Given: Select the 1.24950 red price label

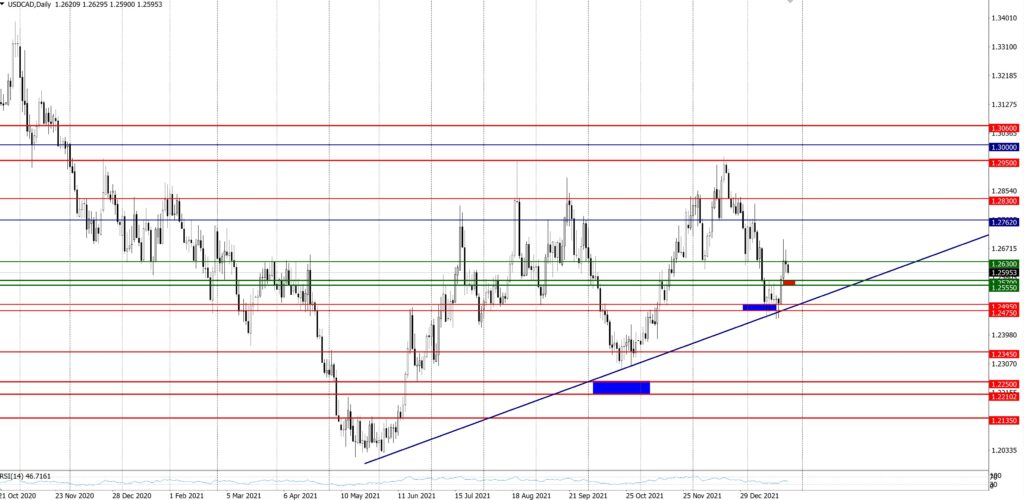Looking at the screenshot, I should (x=1004, y=306).
